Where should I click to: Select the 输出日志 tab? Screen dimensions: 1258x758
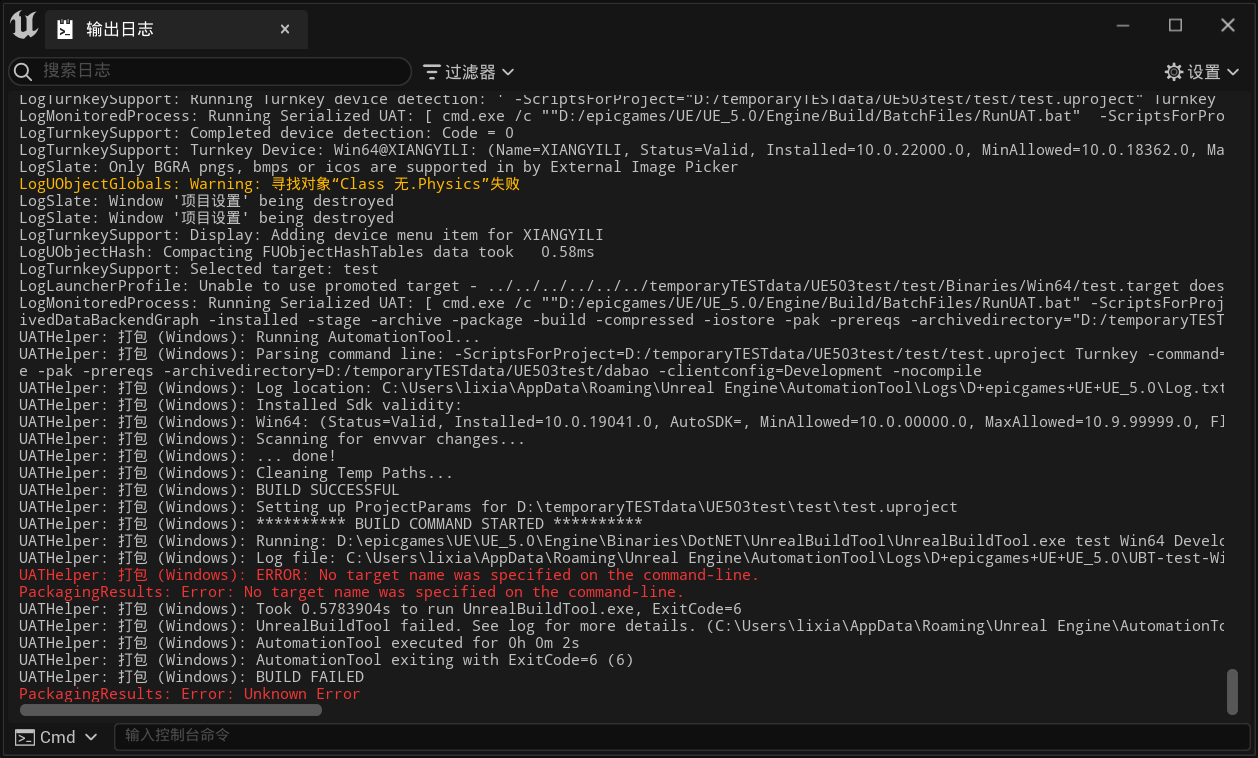point(176,30)
